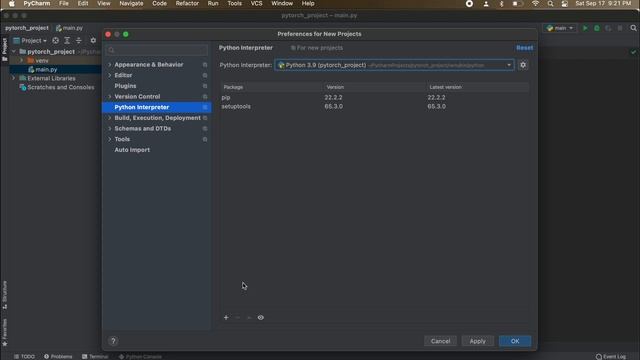Click the Bluetooth icon in menu bar
The height and width of the screenshot is (360, 640).
pyautogui.click(x=502, y=4)
